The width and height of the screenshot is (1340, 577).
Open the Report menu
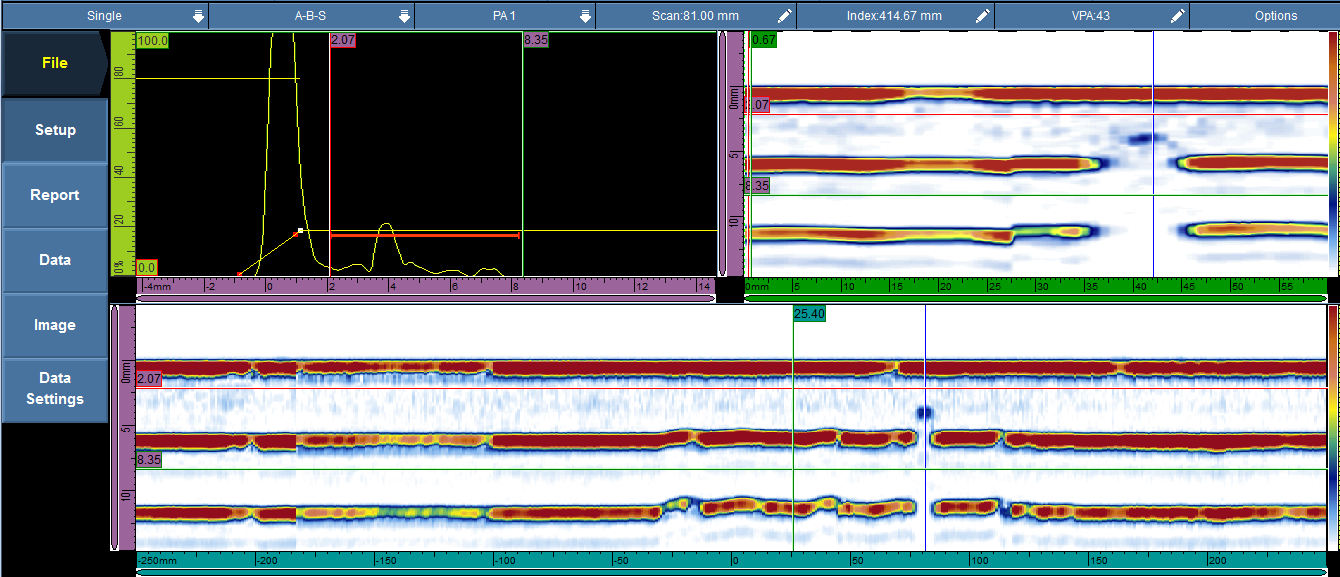coord(55,195)
